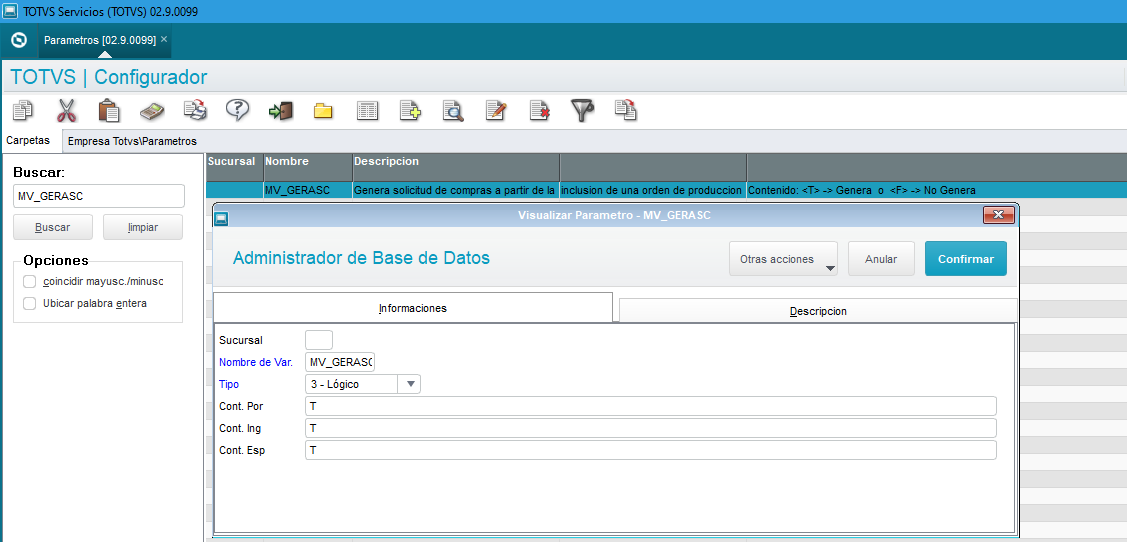Expand the Otras acciones menu

pos(783,259)
